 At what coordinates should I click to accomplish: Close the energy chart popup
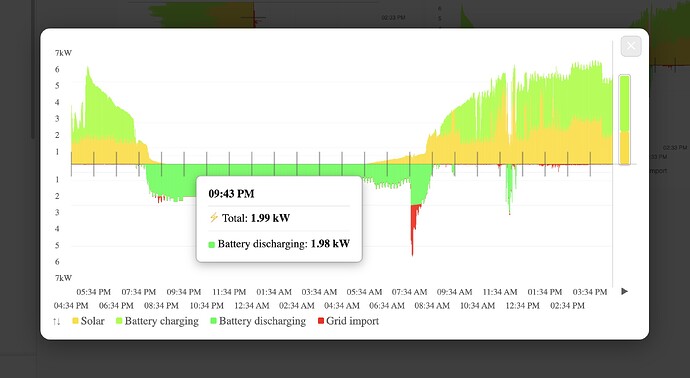click(631, 46)
